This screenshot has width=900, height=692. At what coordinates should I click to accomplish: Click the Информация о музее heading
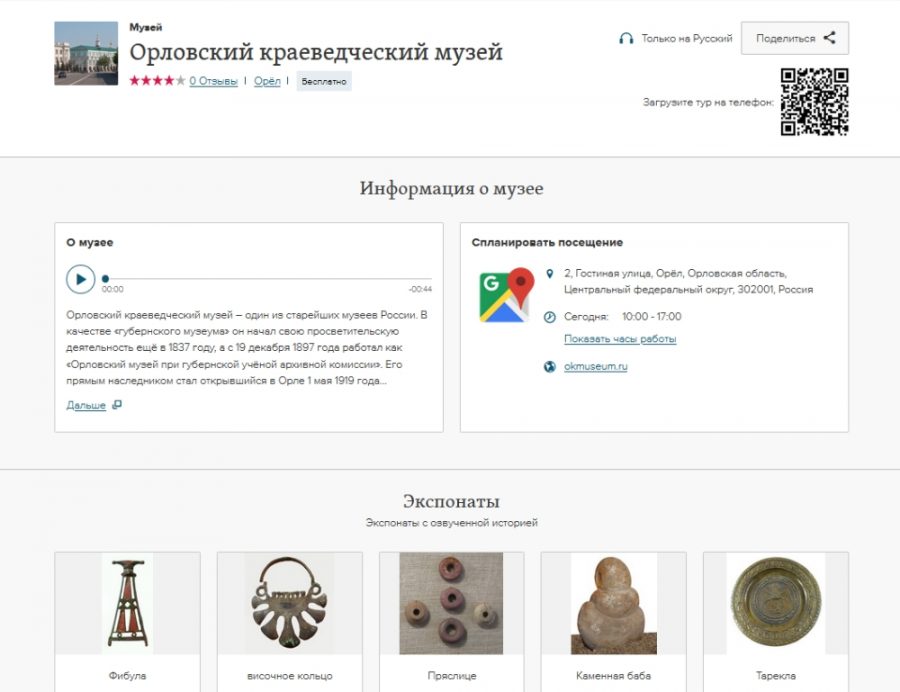451,189
